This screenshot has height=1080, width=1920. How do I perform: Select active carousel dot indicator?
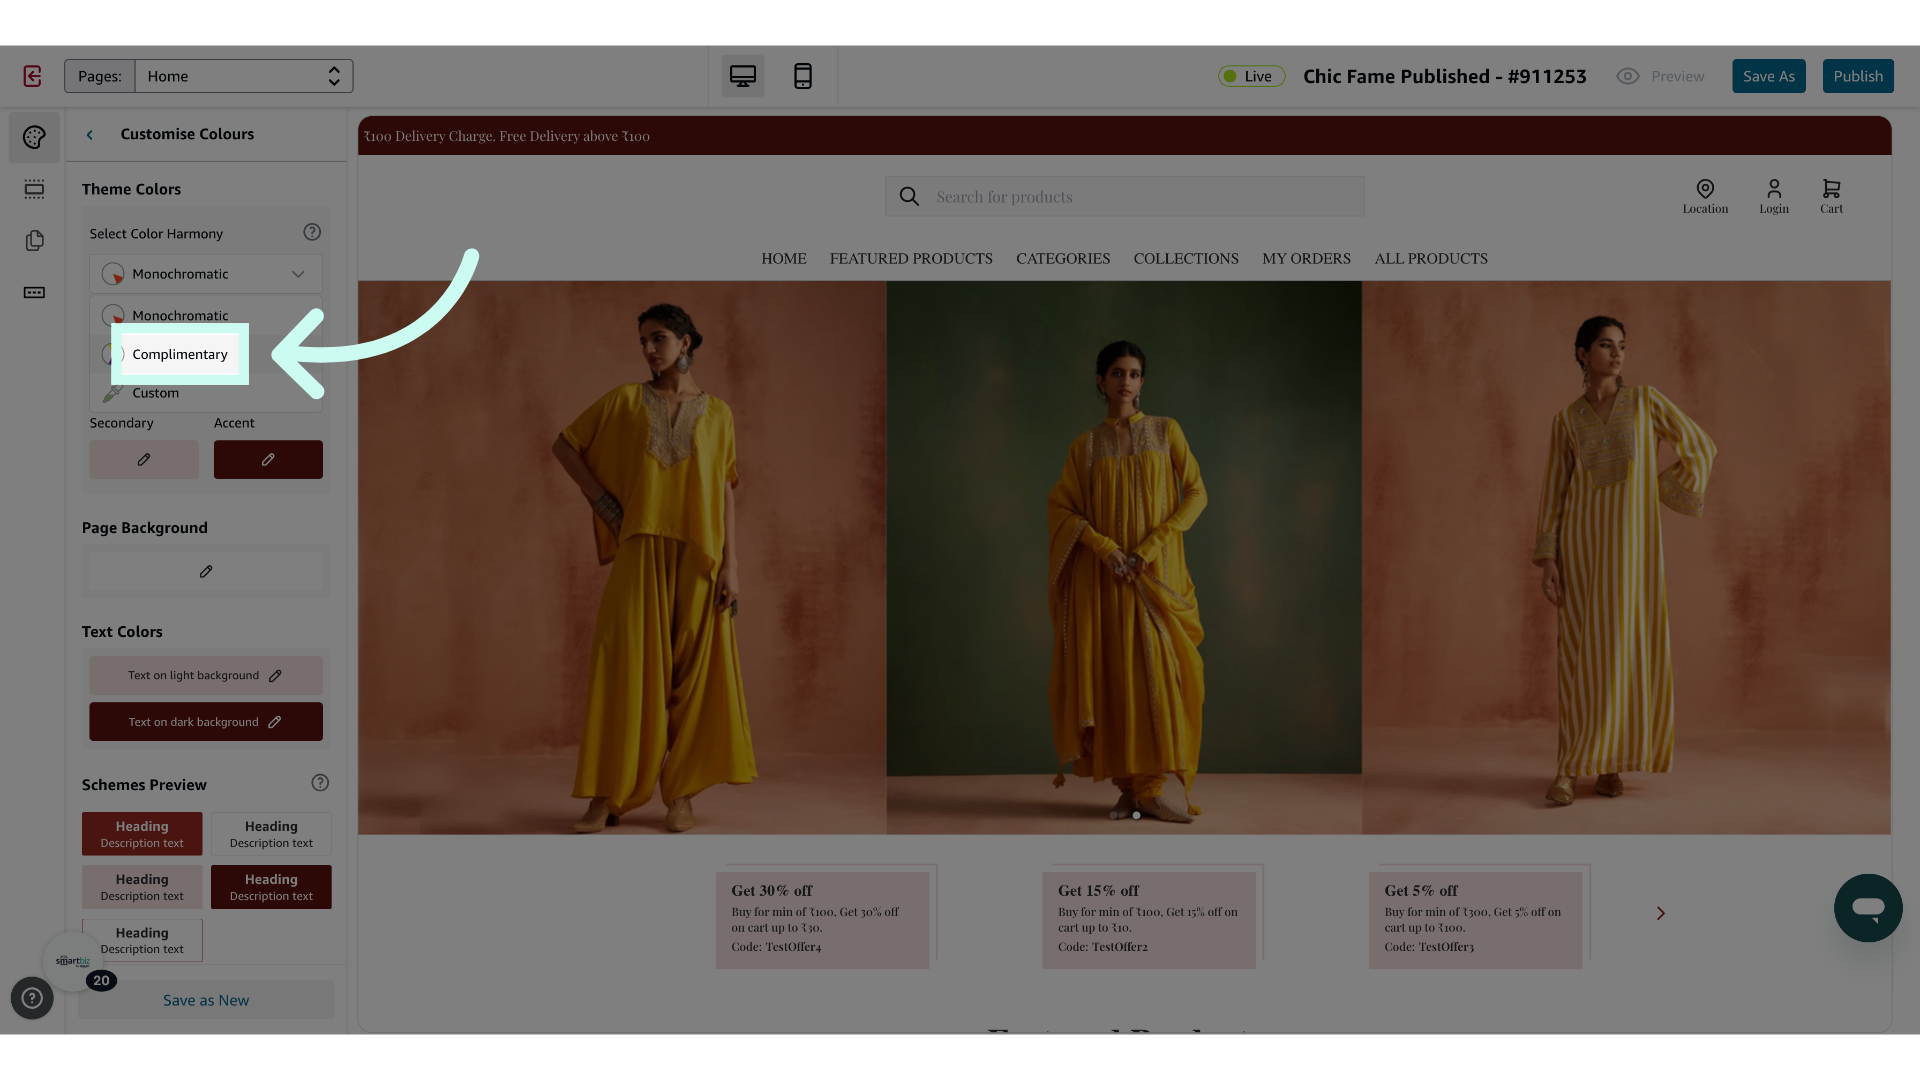(1136, 816)
